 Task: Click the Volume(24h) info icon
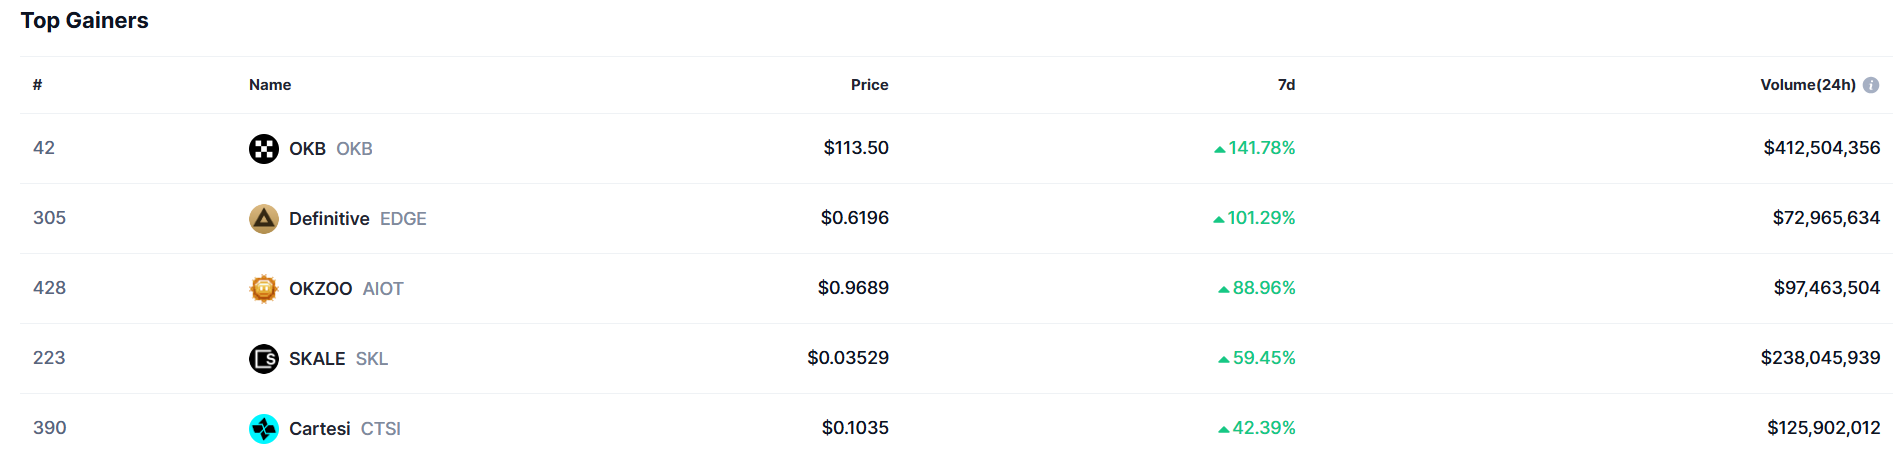tap(1871, 85)
